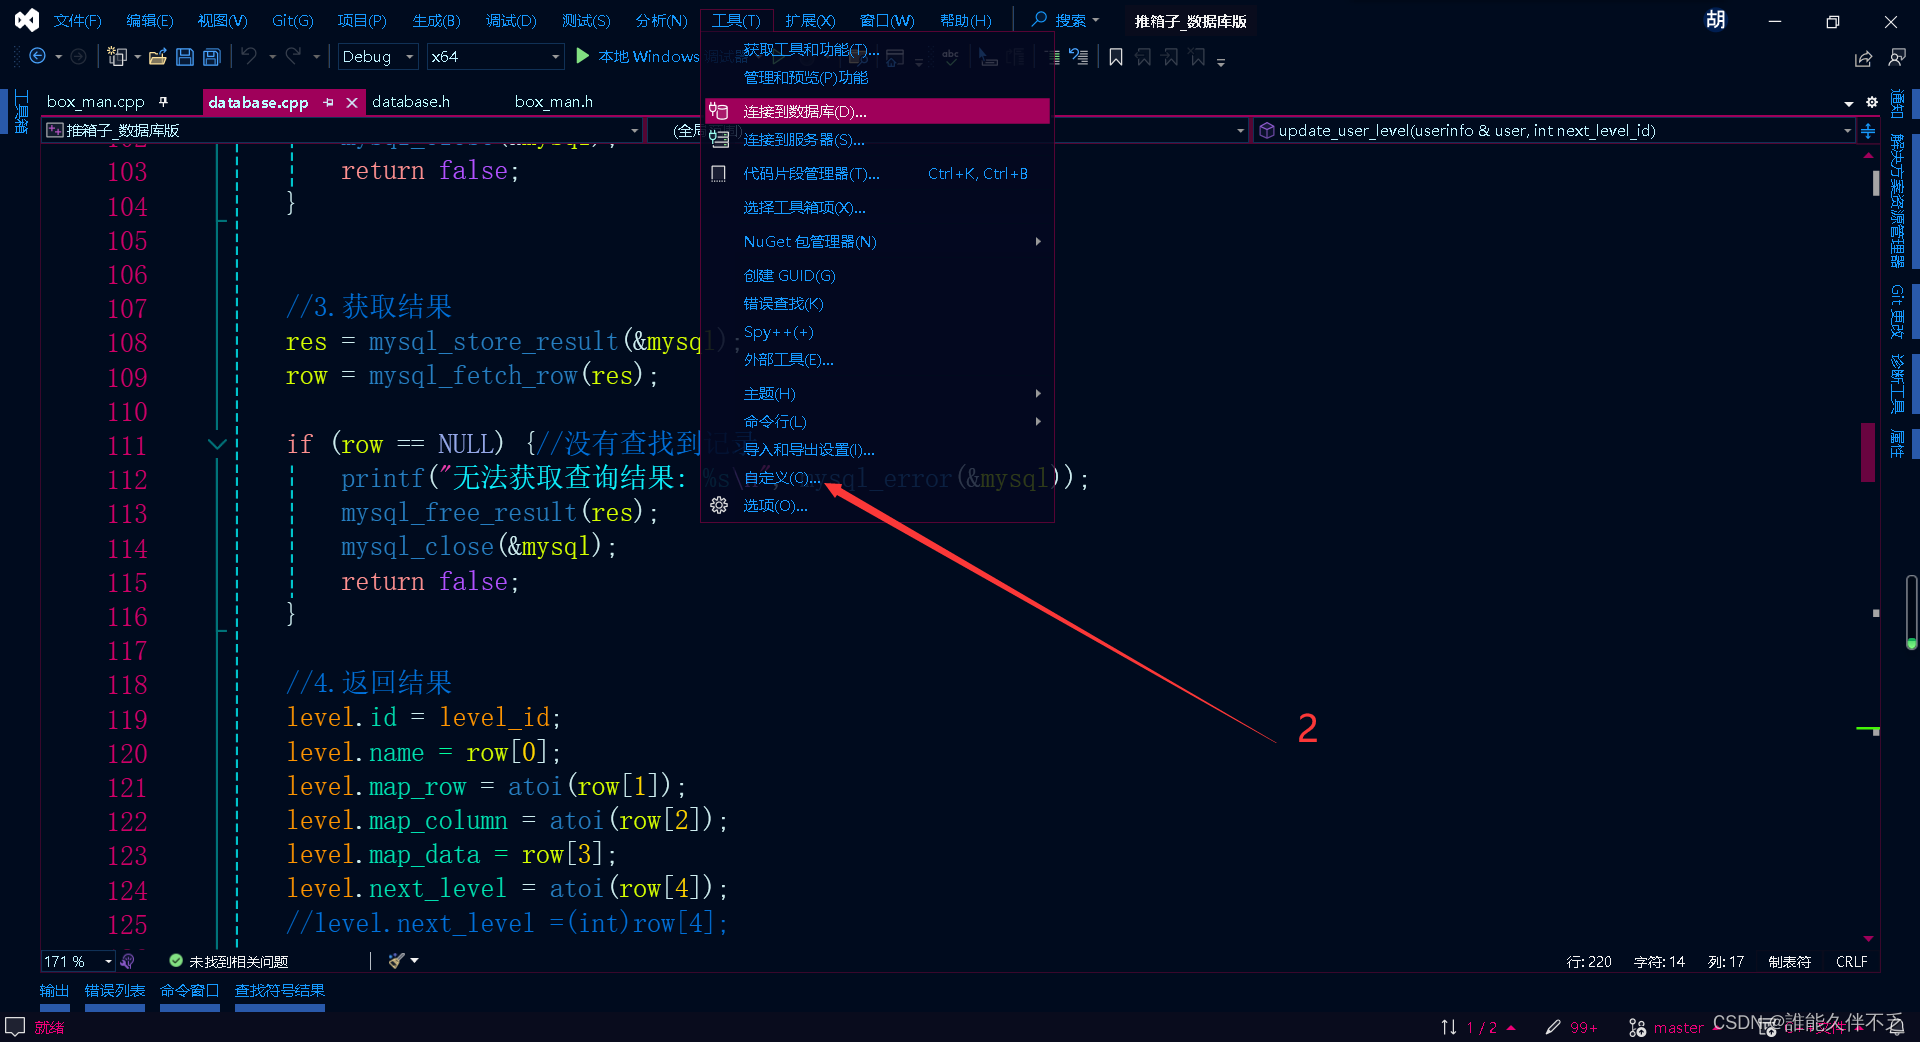Viewport: 1920px width, 1042px height.
Task: Open the 编辑(E) menu
Action: (150, 21)
